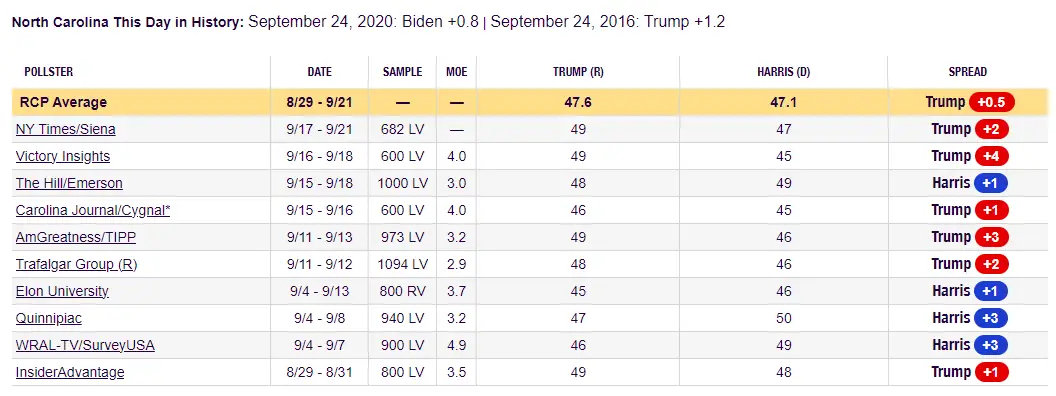Image resolution: width=1056 pixels, height=396 pixels.
Task: Click the Trump +3 spread badge
Action: click(x=991, y=237)
